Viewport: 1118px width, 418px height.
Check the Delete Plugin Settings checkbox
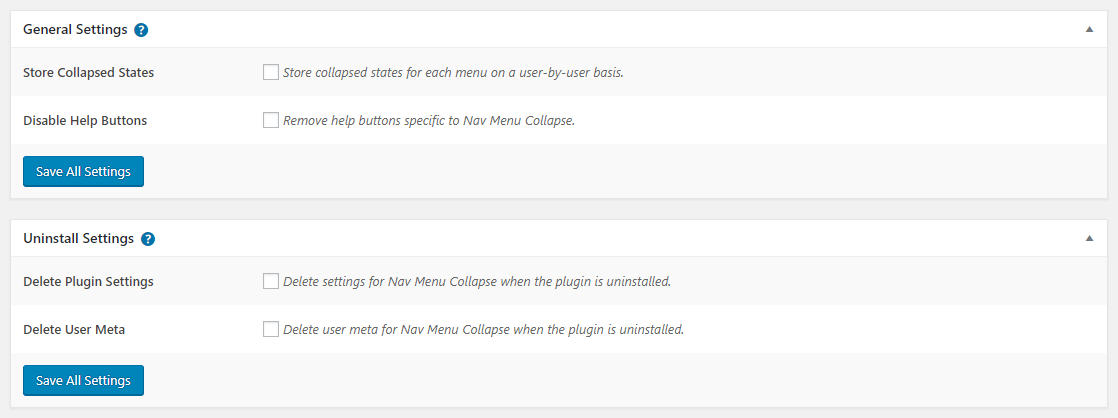coord(270,281)
